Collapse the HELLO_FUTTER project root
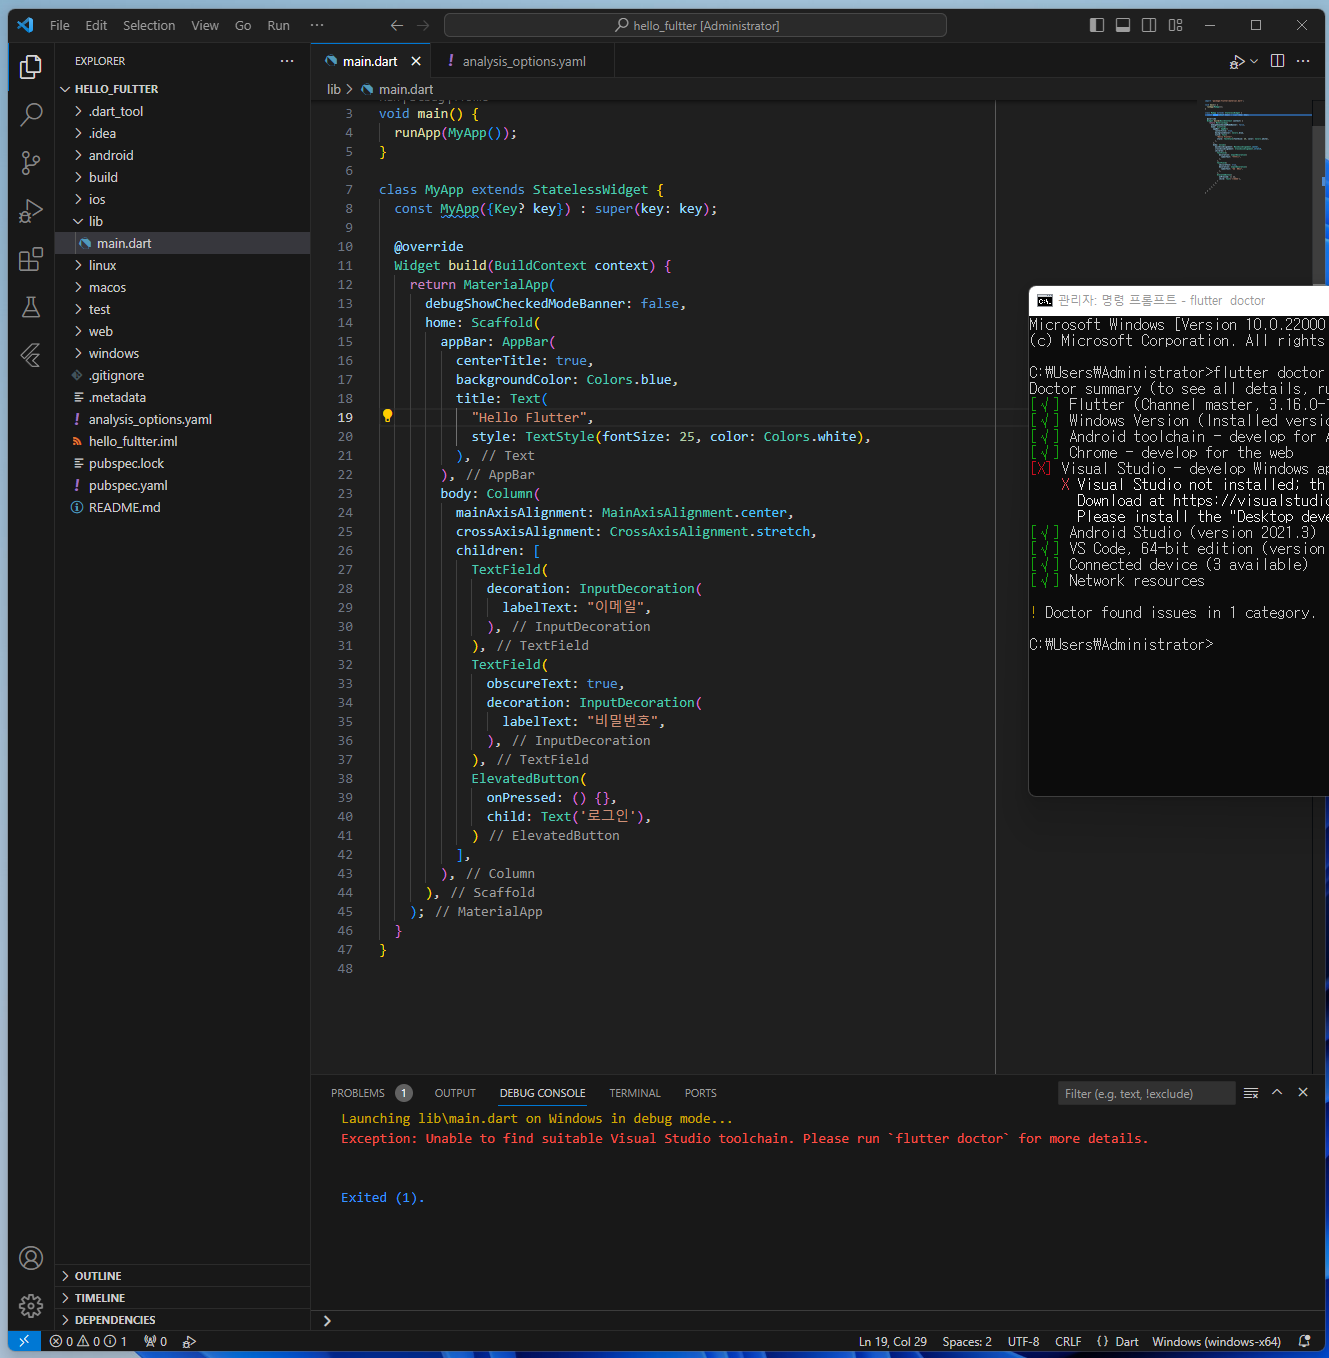 click(182, 89)
